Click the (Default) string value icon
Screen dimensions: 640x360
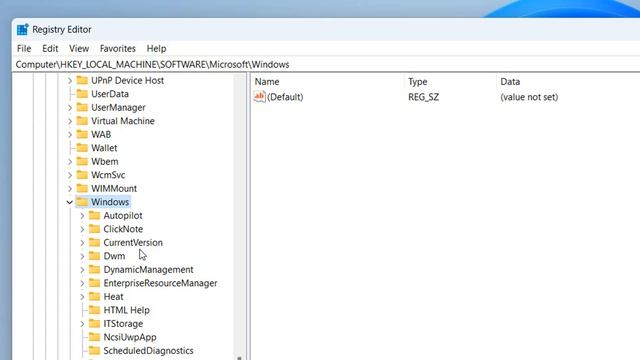pos(260,97)
